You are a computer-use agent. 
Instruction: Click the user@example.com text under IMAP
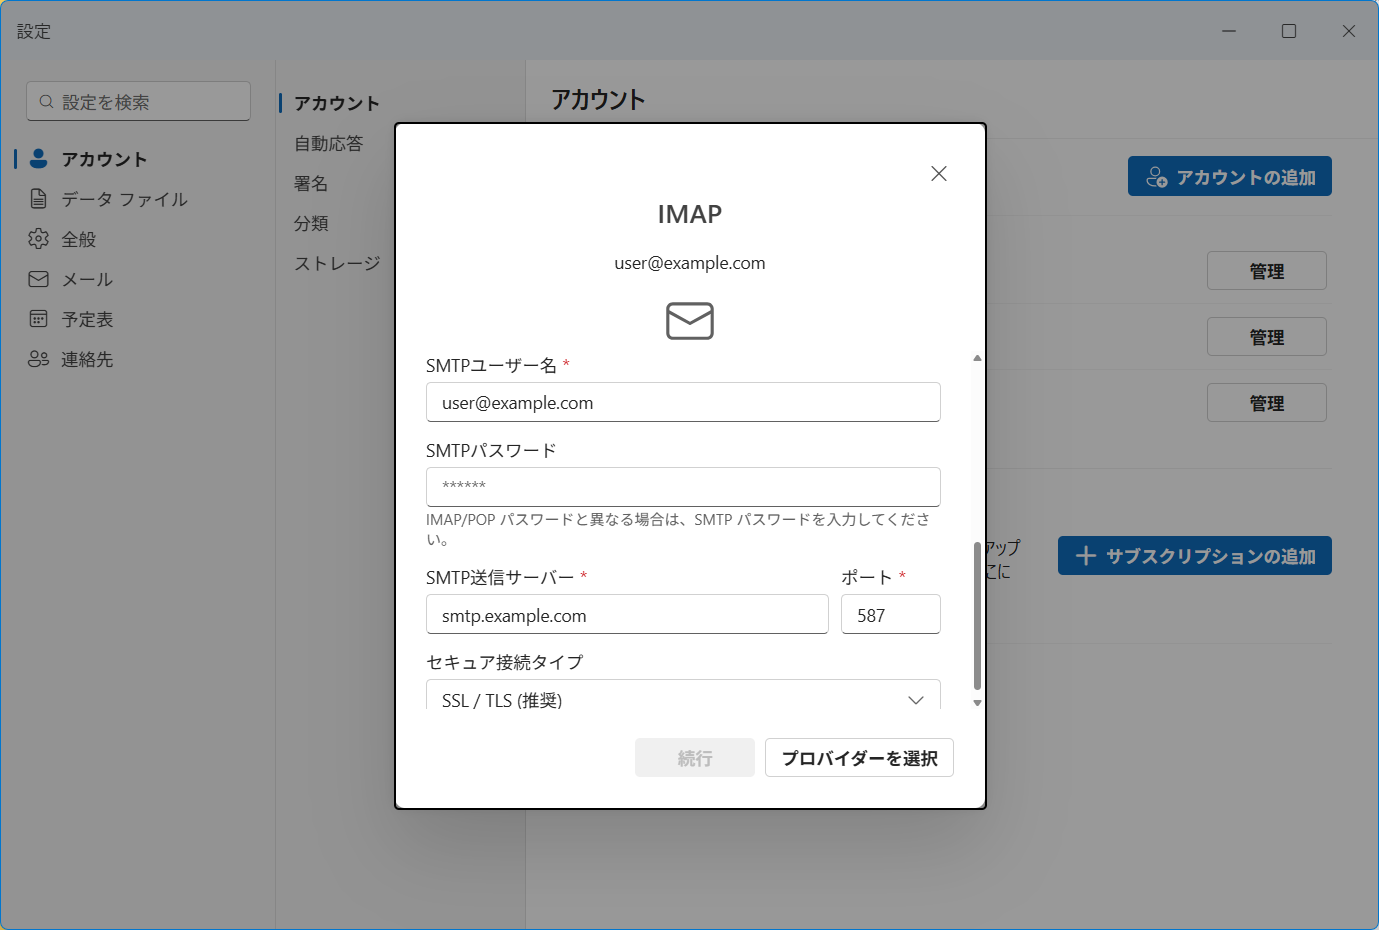tap(690, 263)
